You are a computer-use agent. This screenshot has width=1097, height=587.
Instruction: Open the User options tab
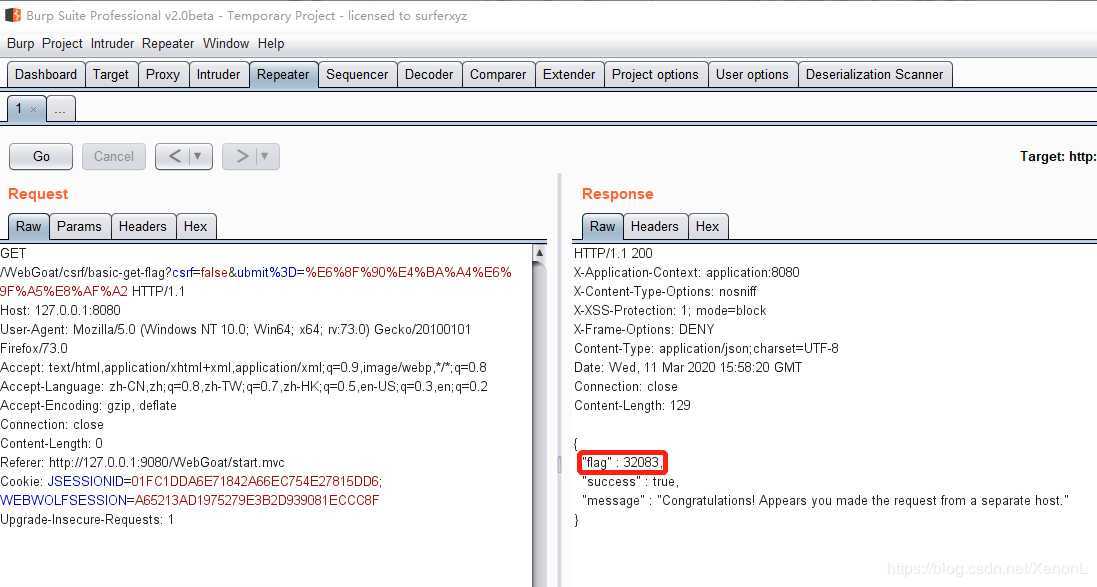point(752,74)
